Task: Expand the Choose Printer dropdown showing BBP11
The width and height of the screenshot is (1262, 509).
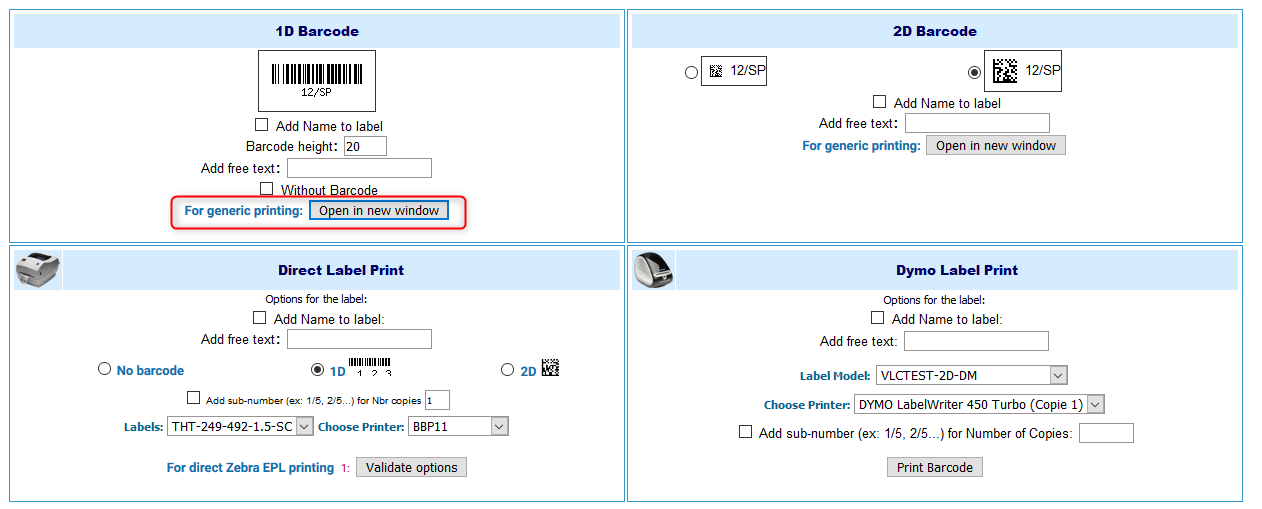Action: coord(459,426)
